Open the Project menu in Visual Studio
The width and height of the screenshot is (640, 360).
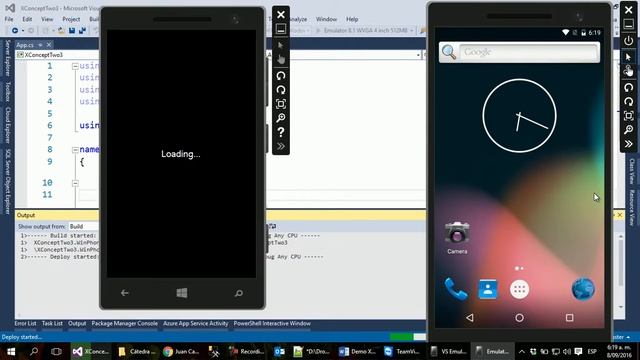pos(71,19)
